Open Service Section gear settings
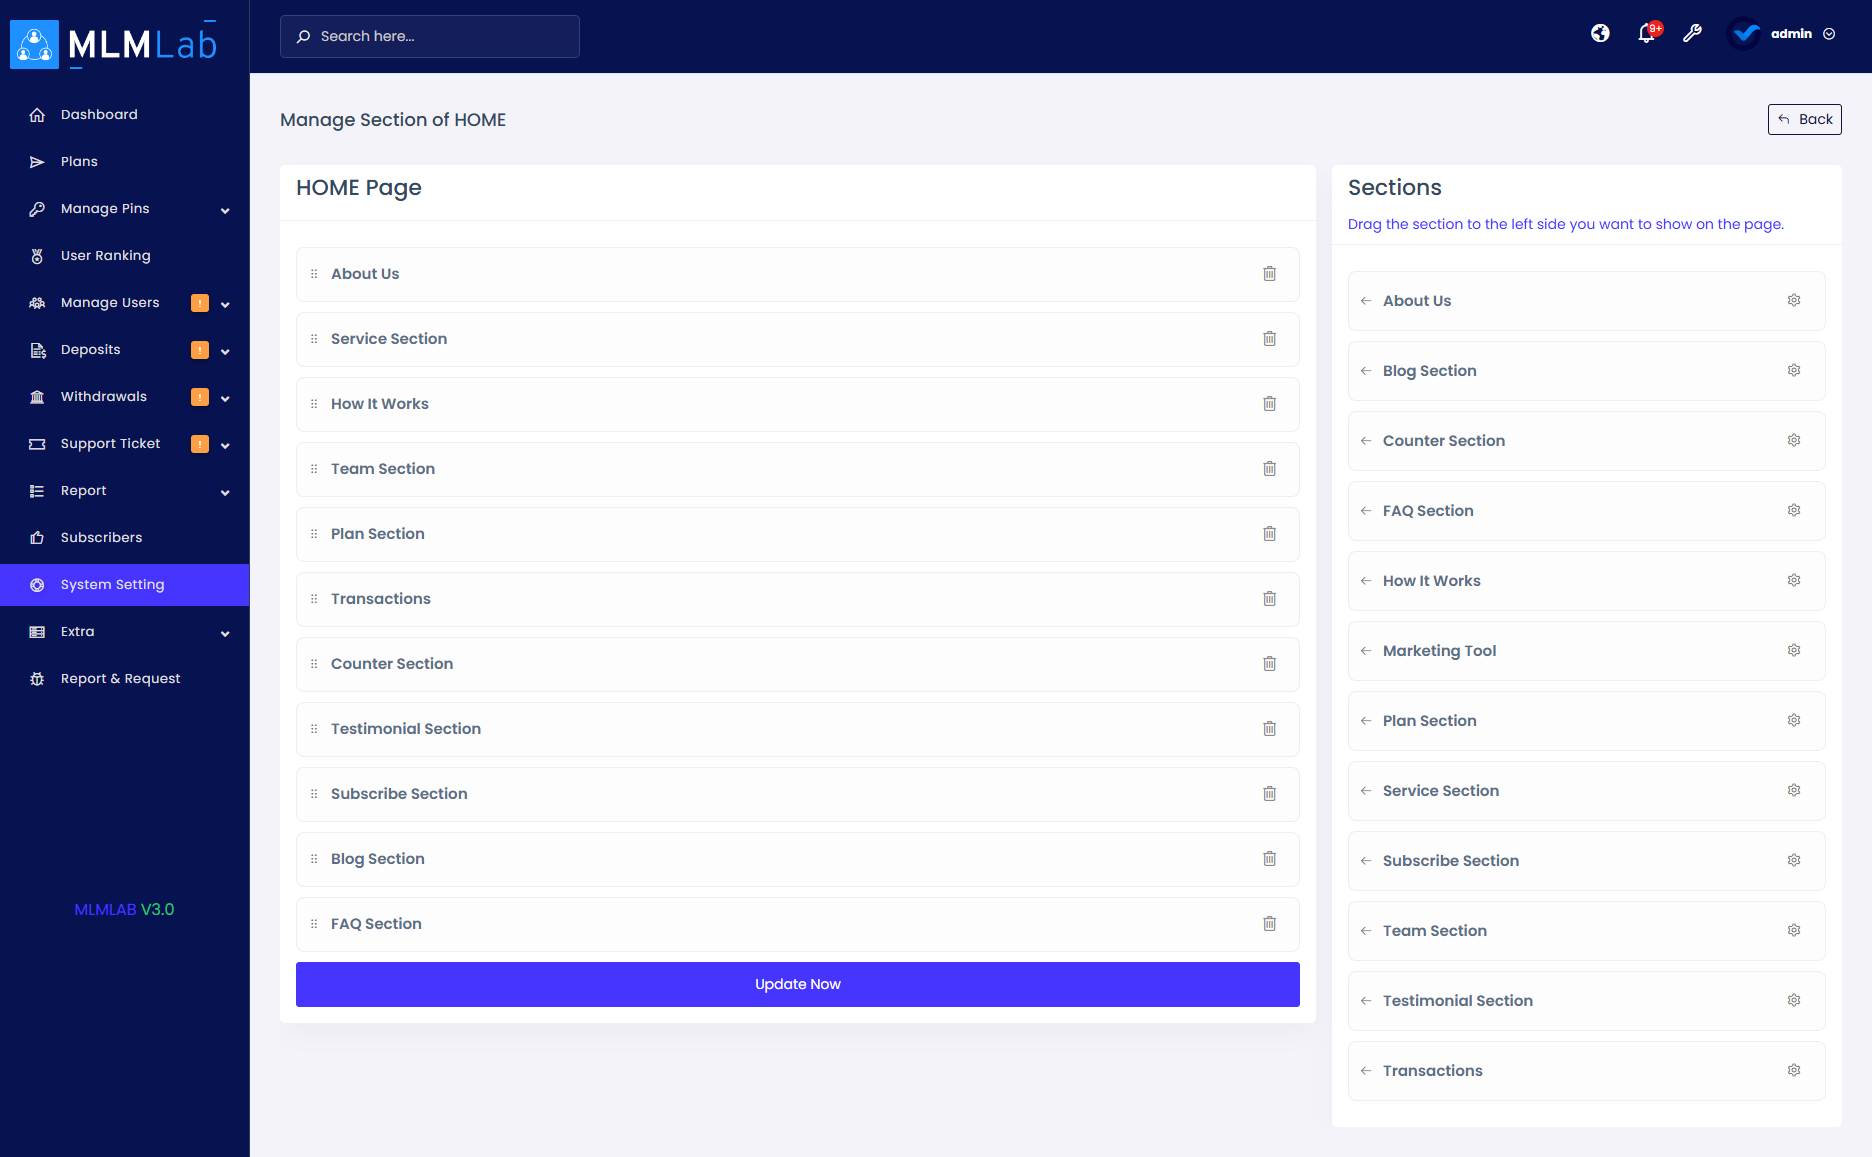 click(1794, 790)
